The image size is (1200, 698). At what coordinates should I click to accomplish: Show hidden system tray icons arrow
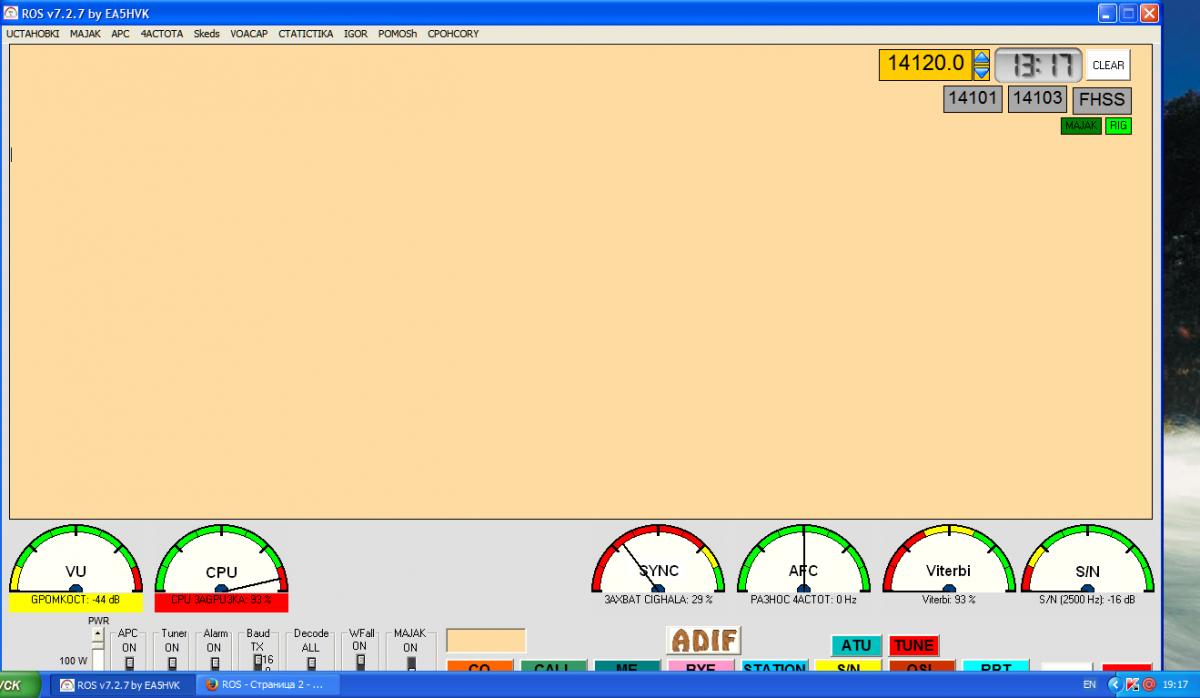(x=1115, y=685)
